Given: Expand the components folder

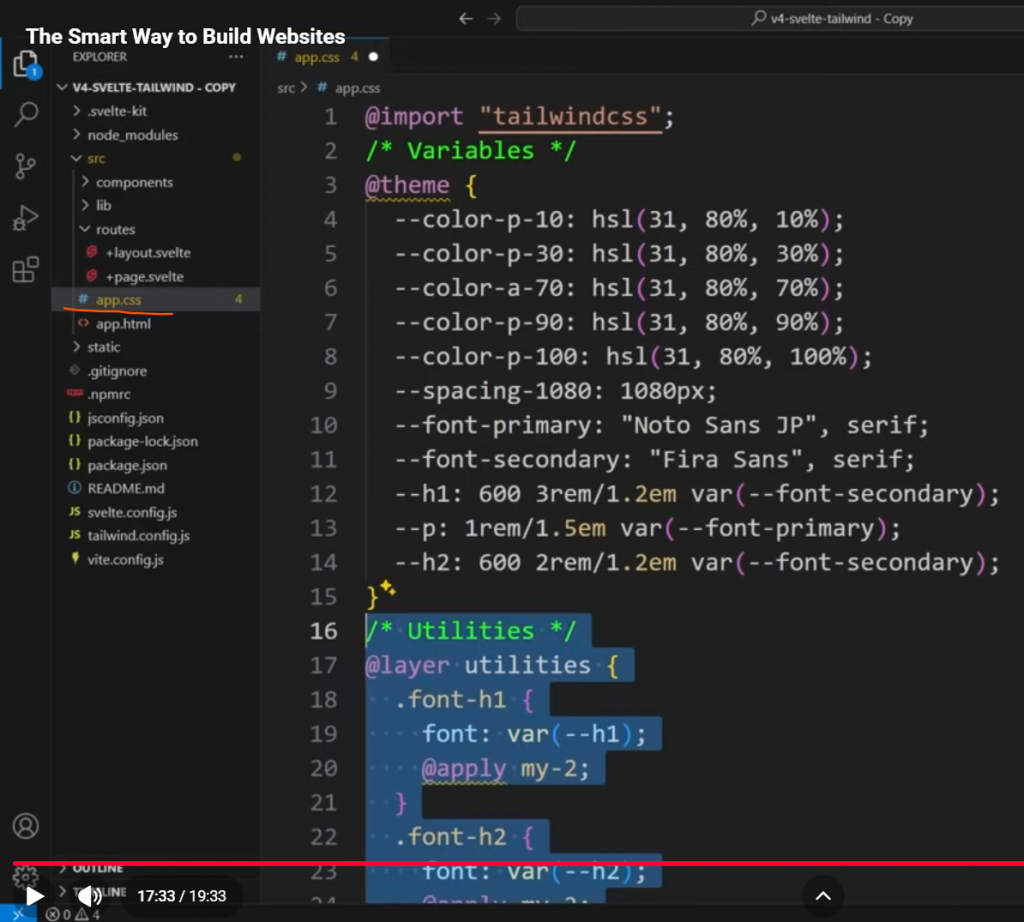Looking at the screenshot, I should [x=134, y=182].
